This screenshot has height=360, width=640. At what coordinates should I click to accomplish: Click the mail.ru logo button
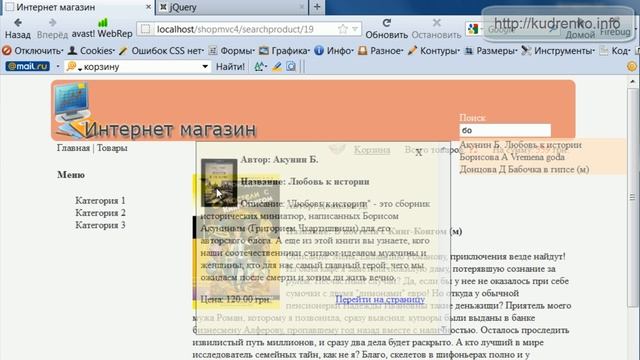click(28, 66)
